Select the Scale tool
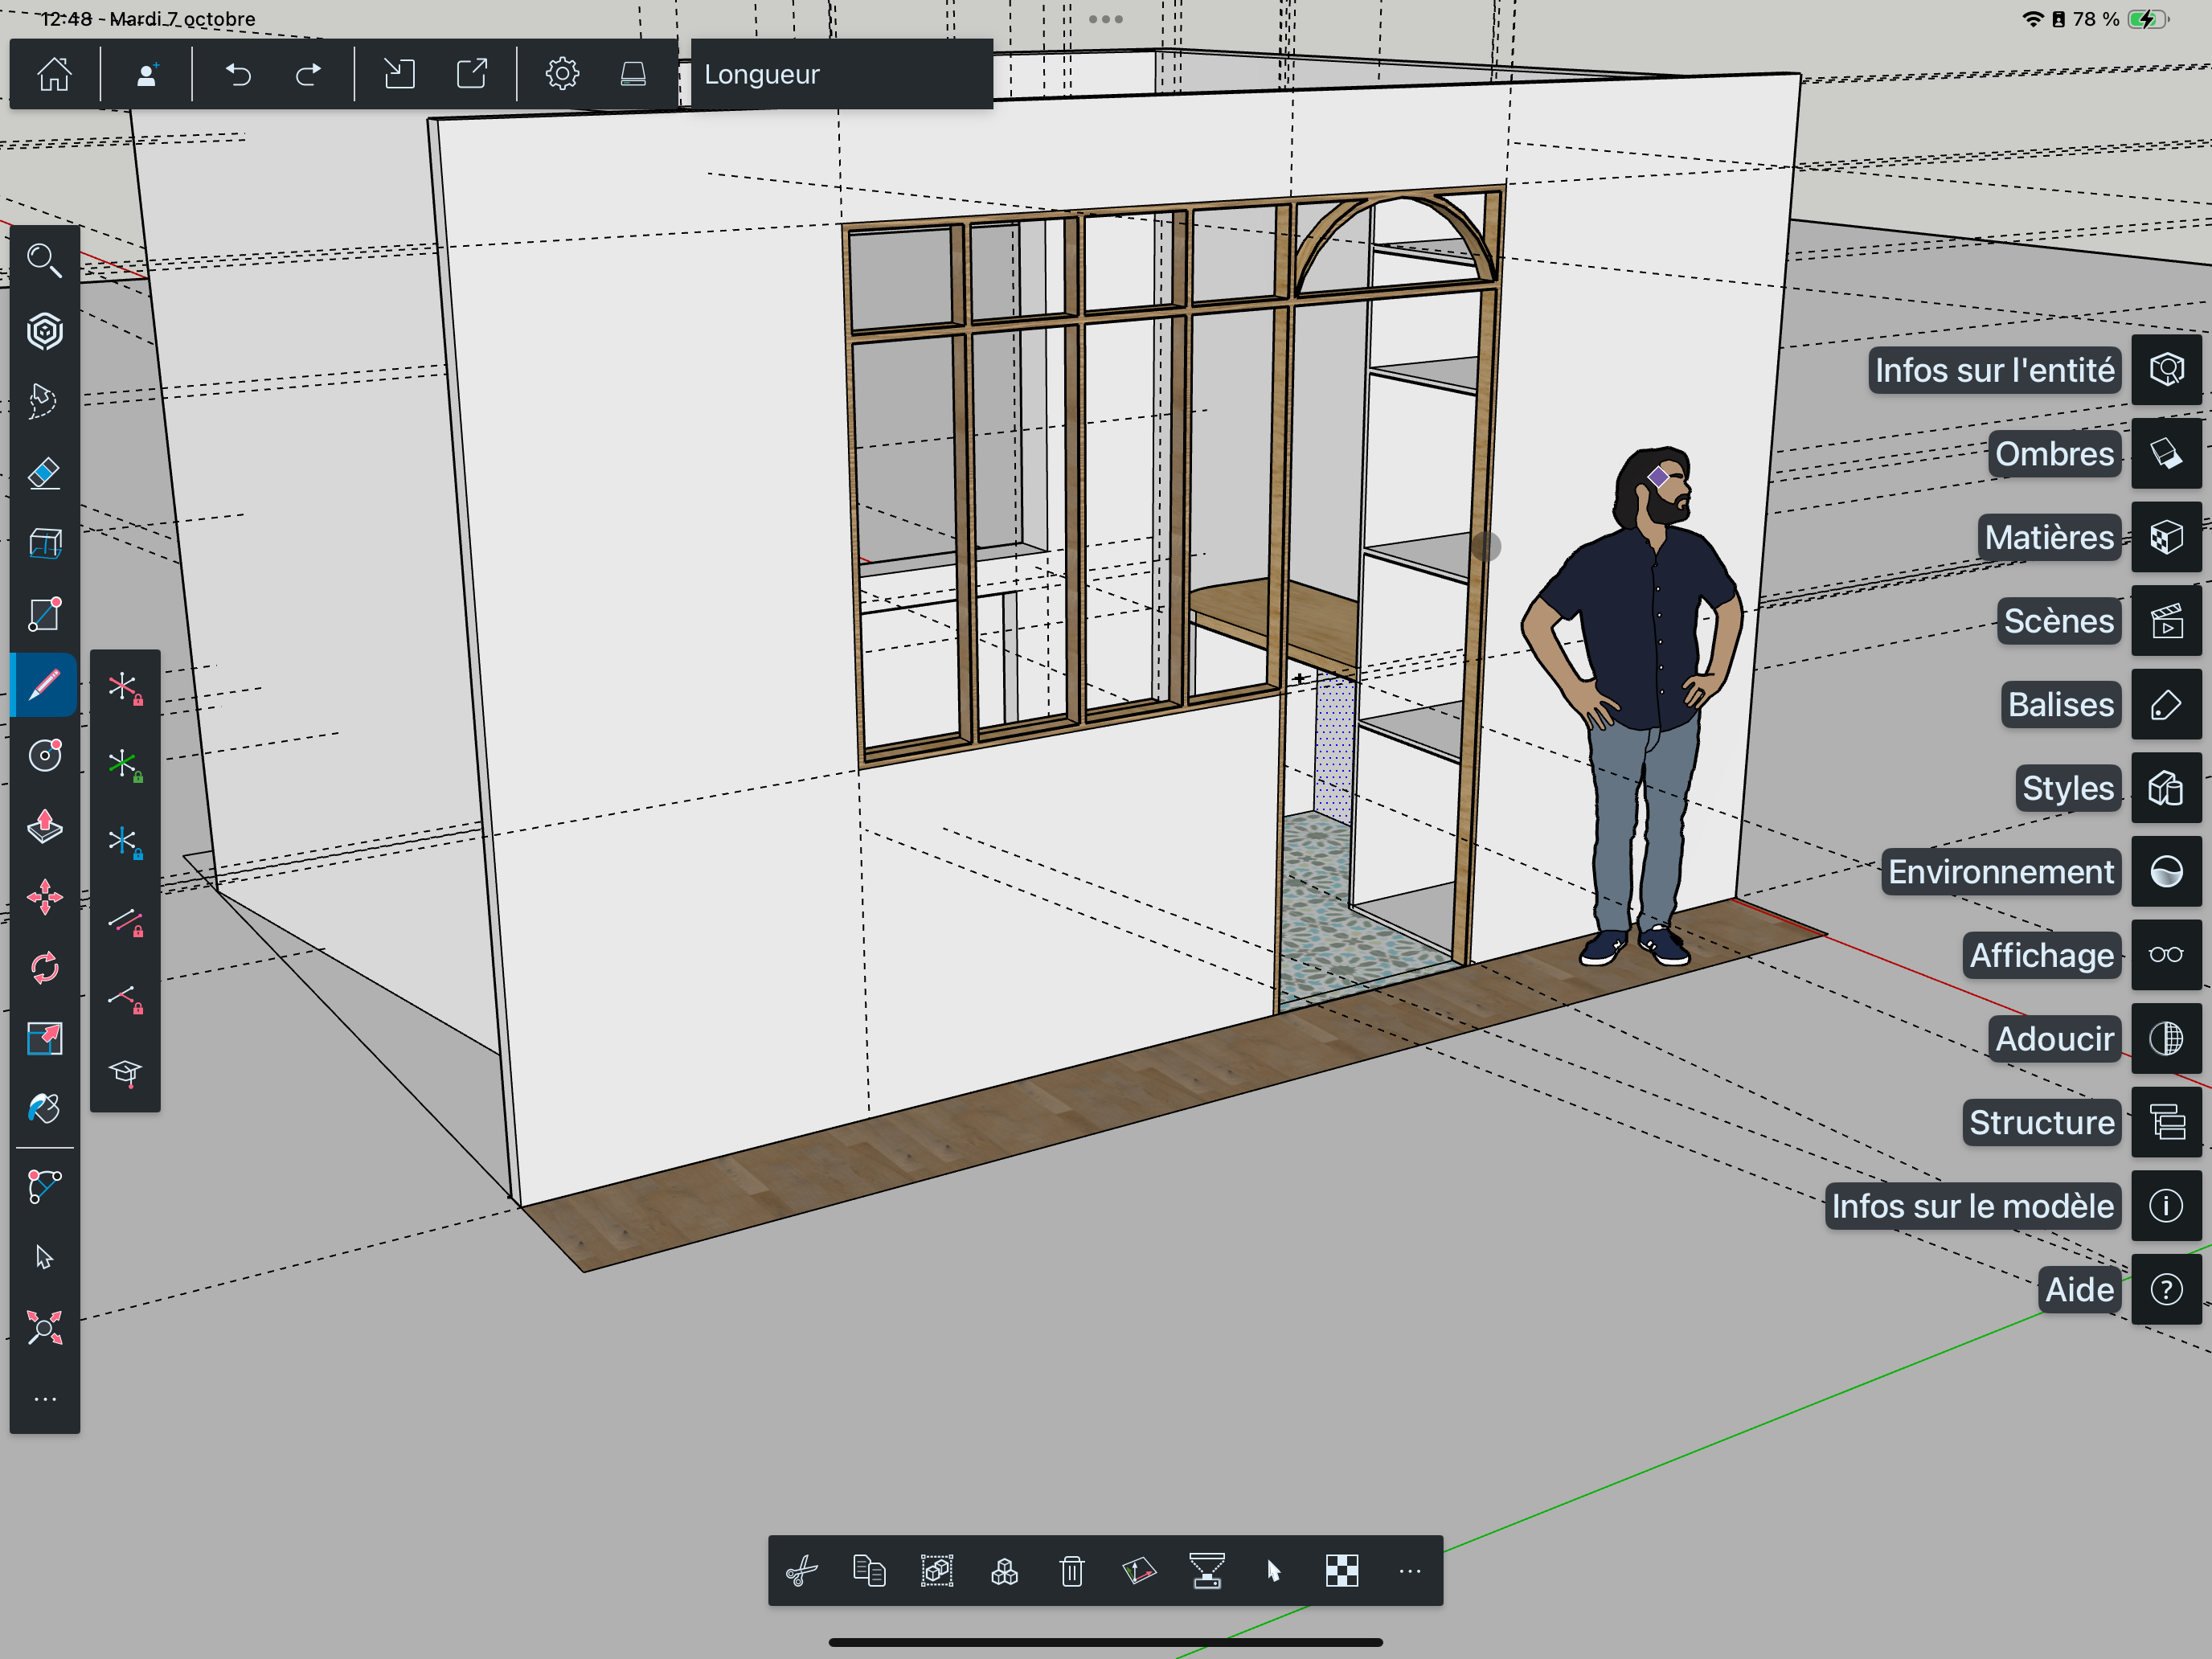The image size is (2212, 1659). [x=44, y=1039]
